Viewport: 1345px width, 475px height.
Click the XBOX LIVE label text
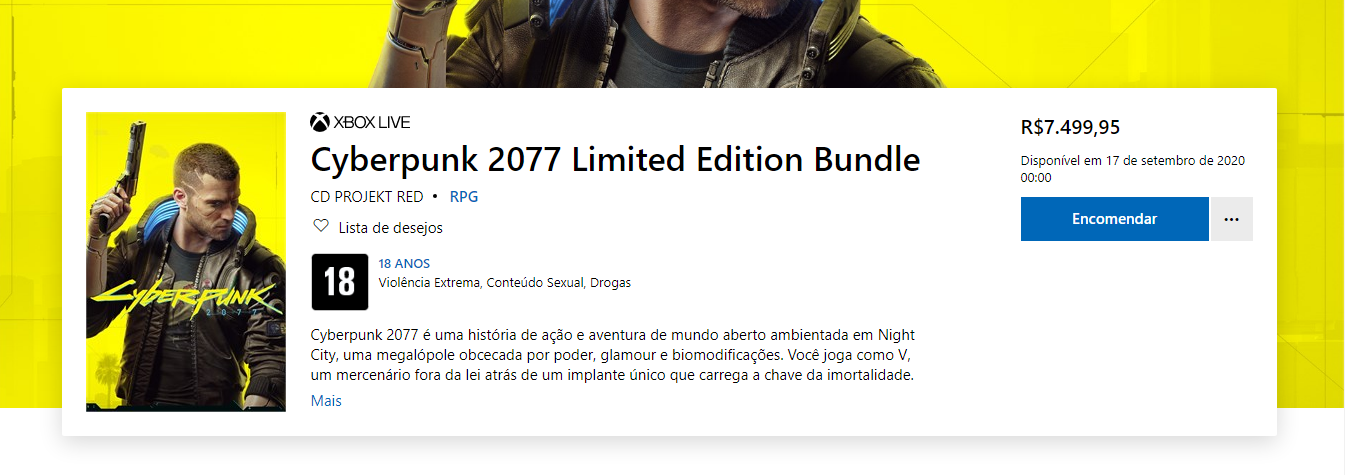371,123
